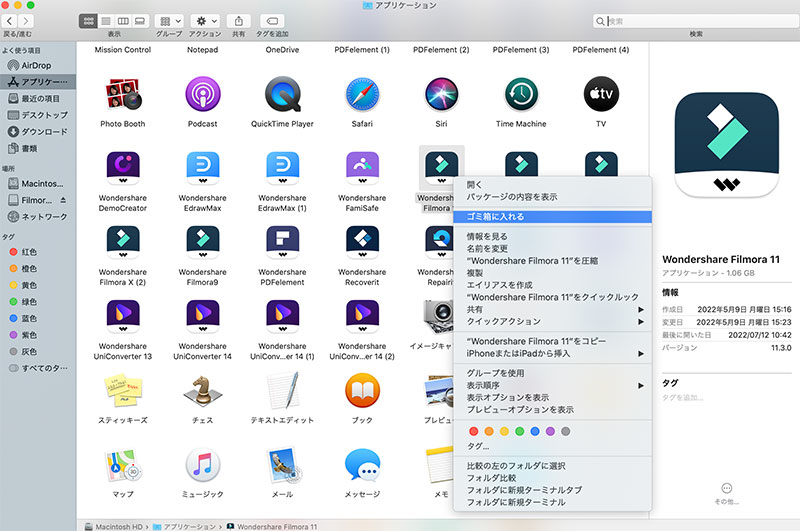Go back with the back arrow
800x531 pixels.
pos(10,21)
